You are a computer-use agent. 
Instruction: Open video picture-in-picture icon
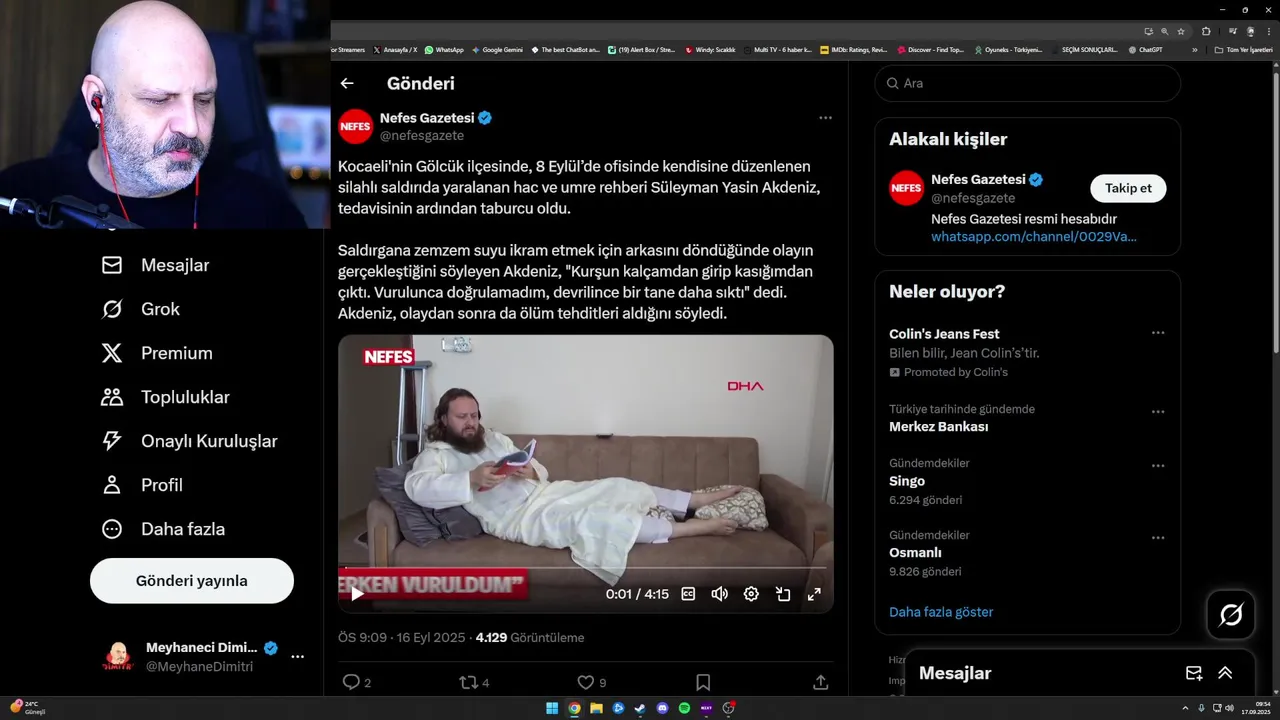[783, 594]
